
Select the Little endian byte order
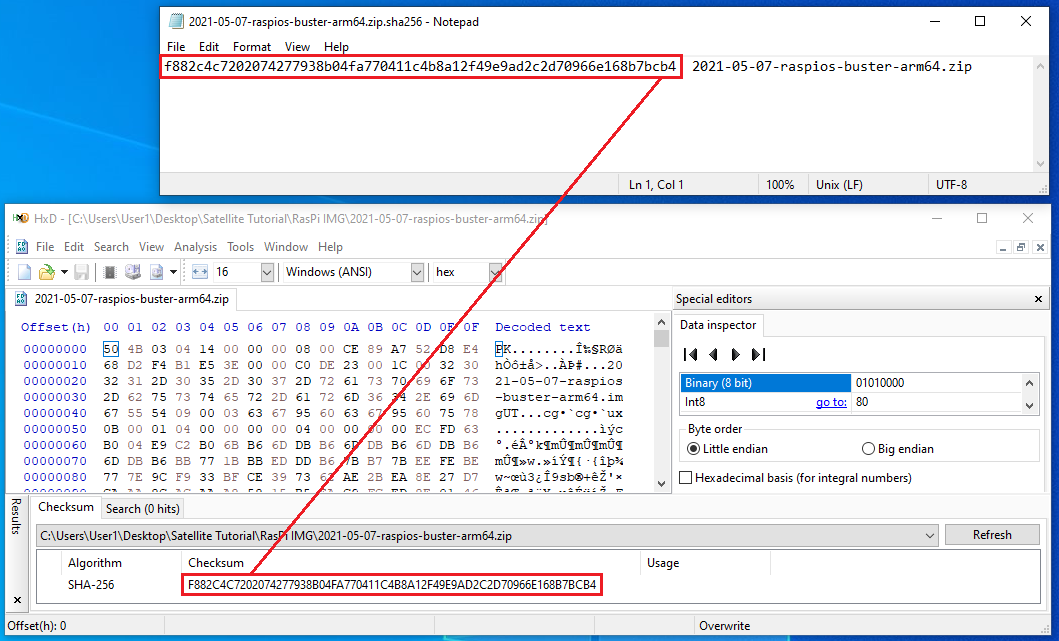[x=694, y=449]
